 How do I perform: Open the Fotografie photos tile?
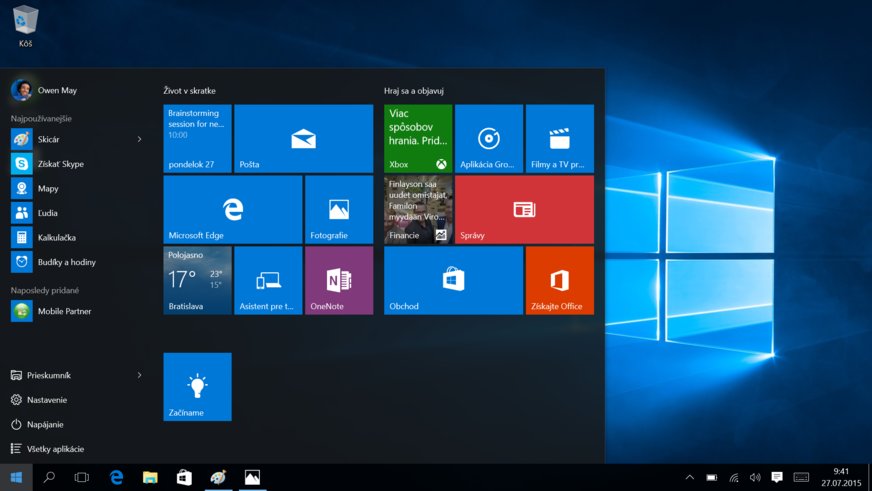[x=338, y=210]
